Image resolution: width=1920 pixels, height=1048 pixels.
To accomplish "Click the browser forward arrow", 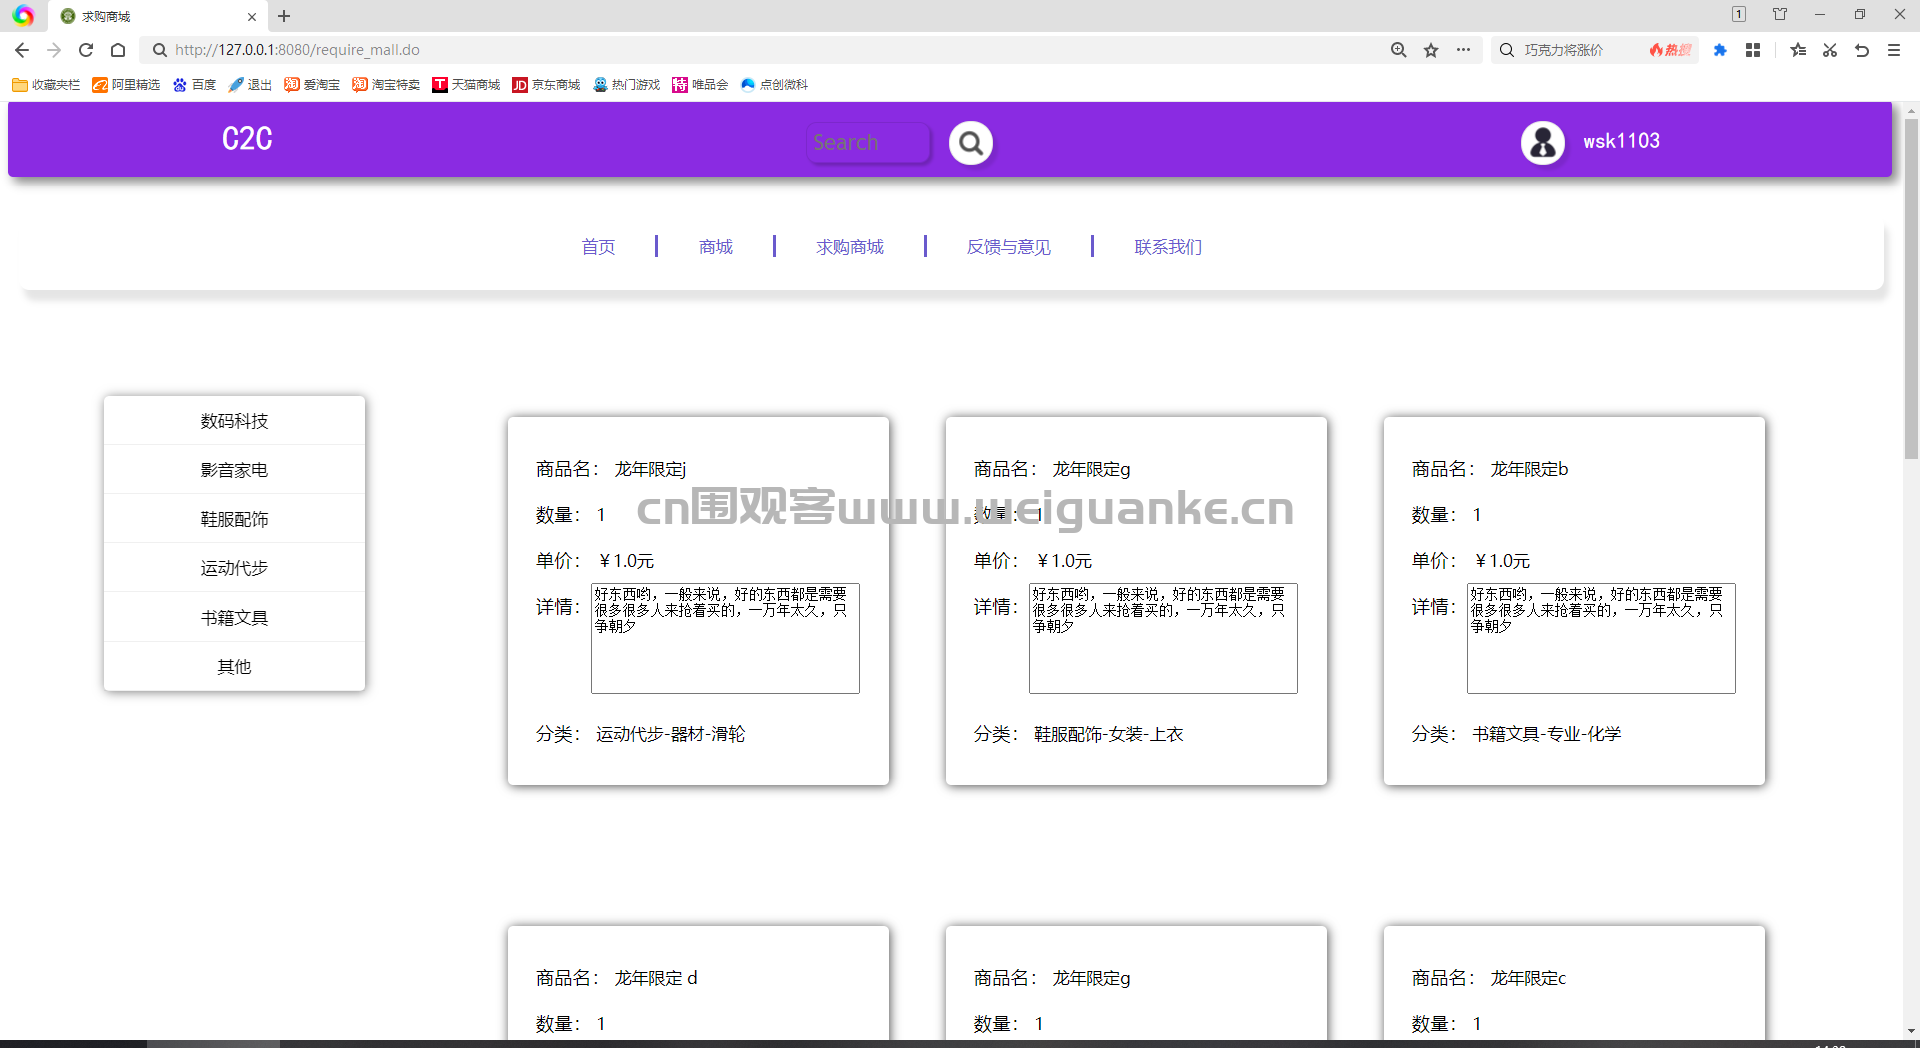I will 54,50.
